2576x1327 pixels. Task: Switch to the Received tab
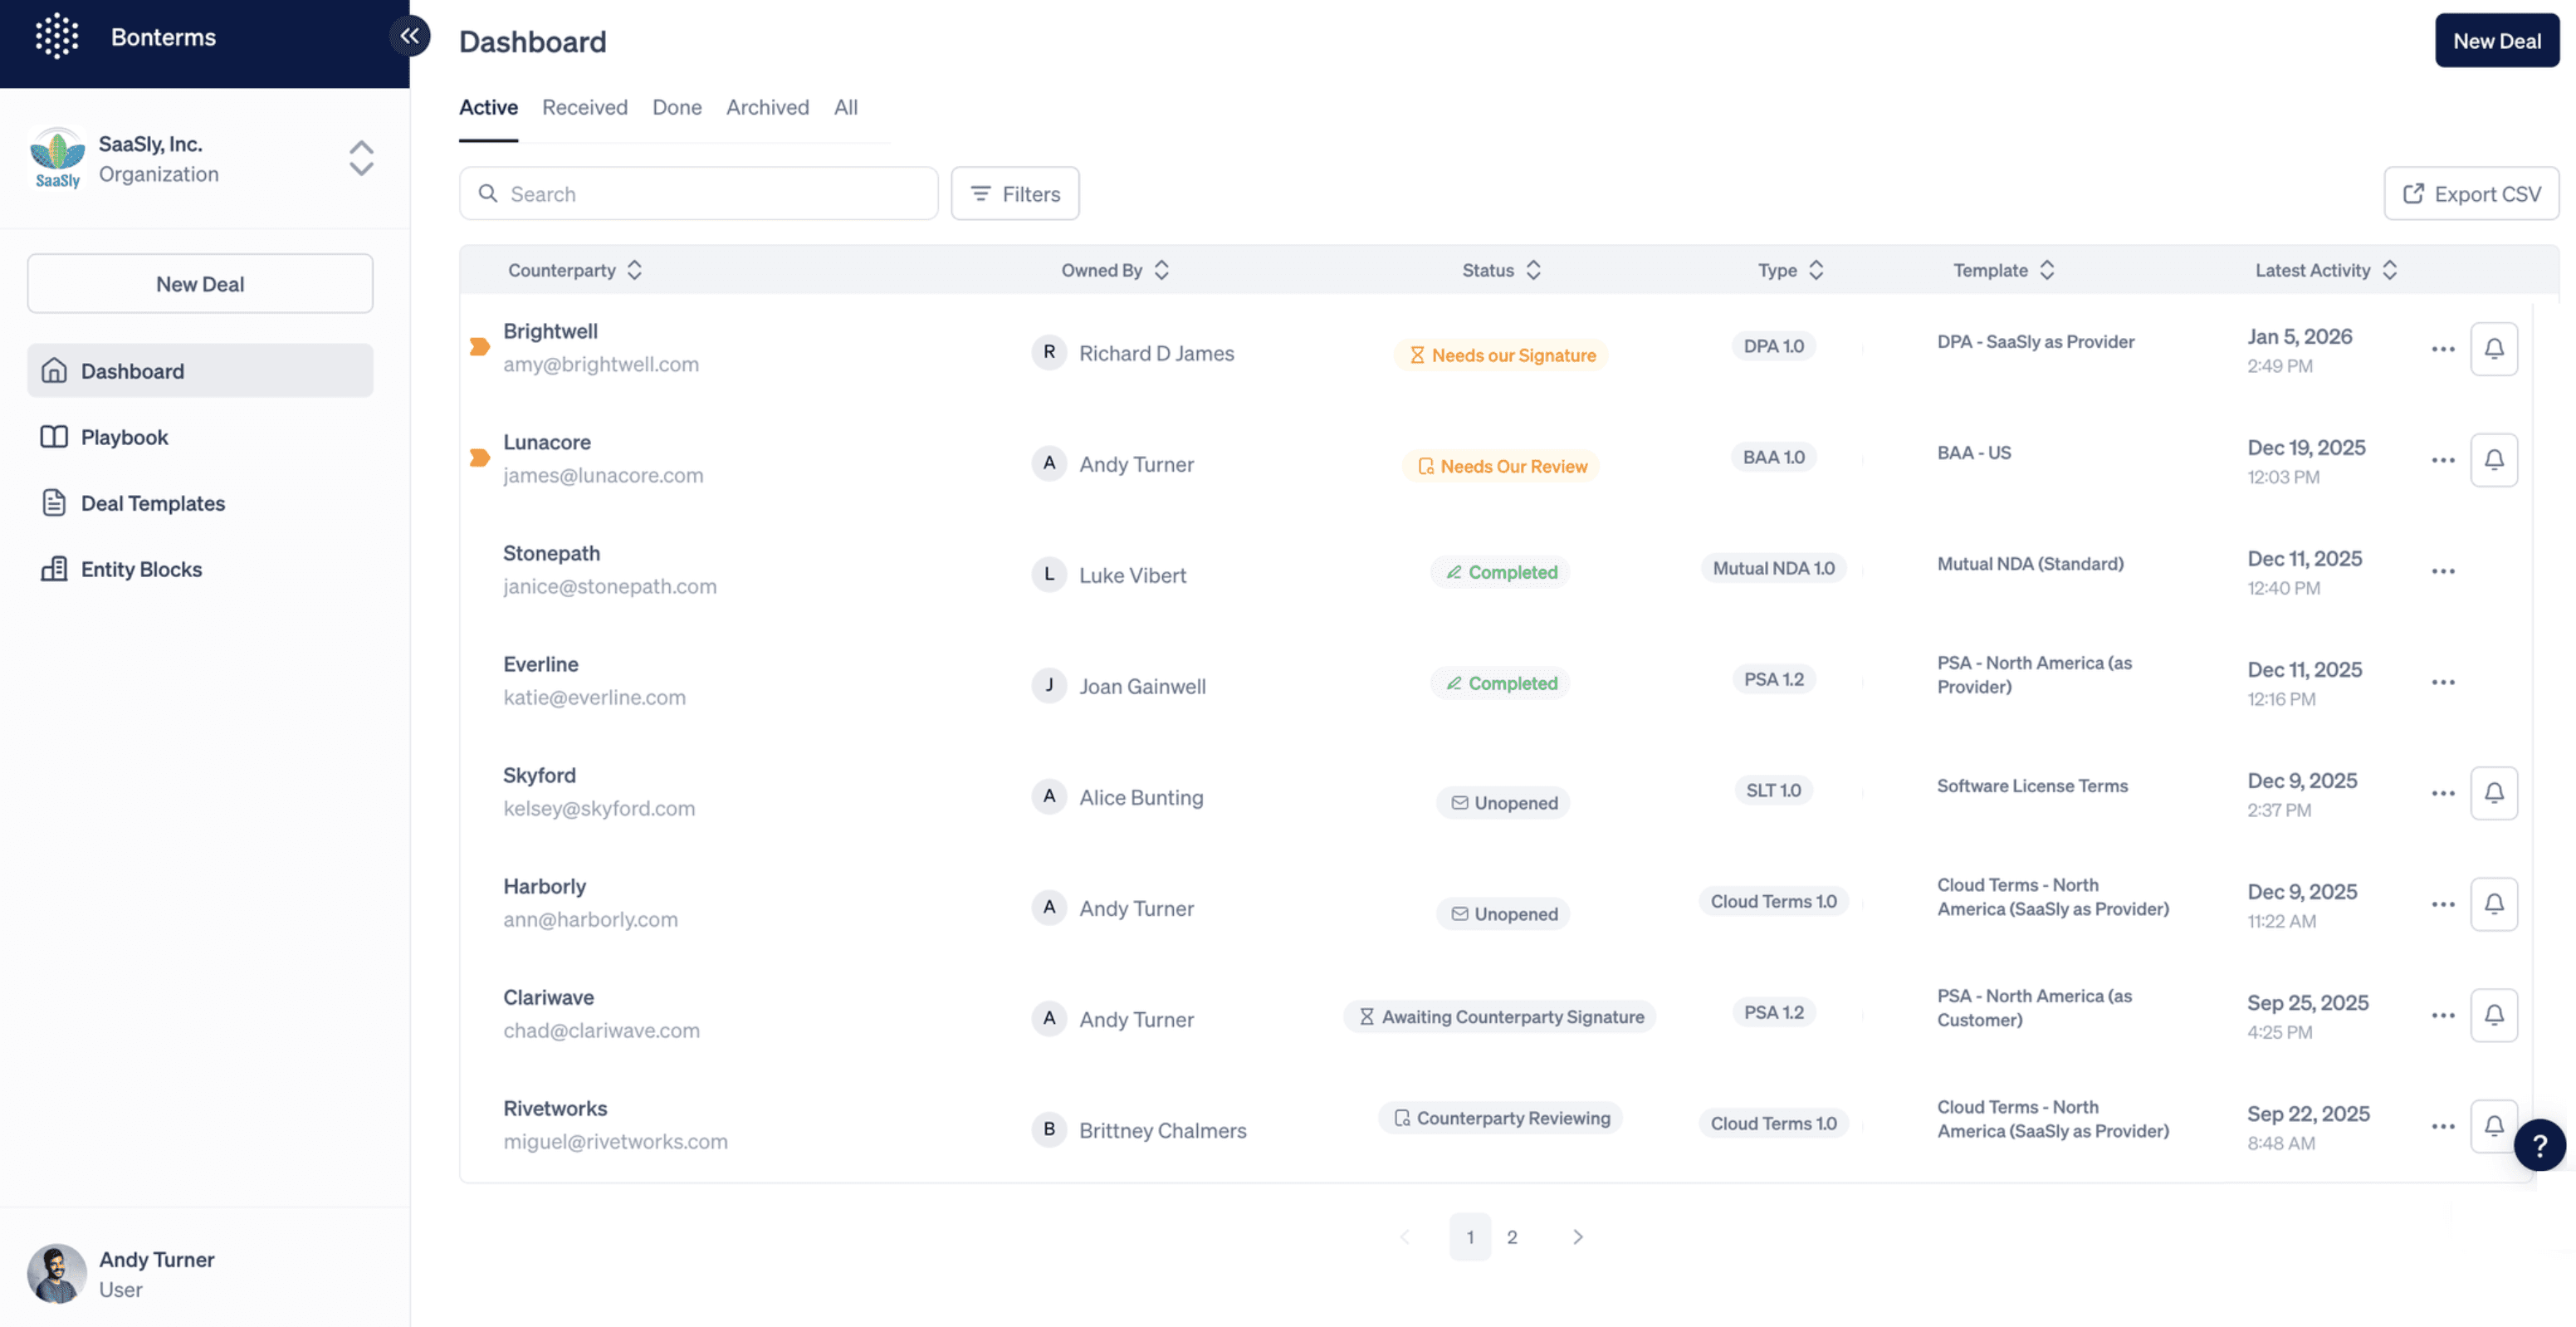[584, 107]
